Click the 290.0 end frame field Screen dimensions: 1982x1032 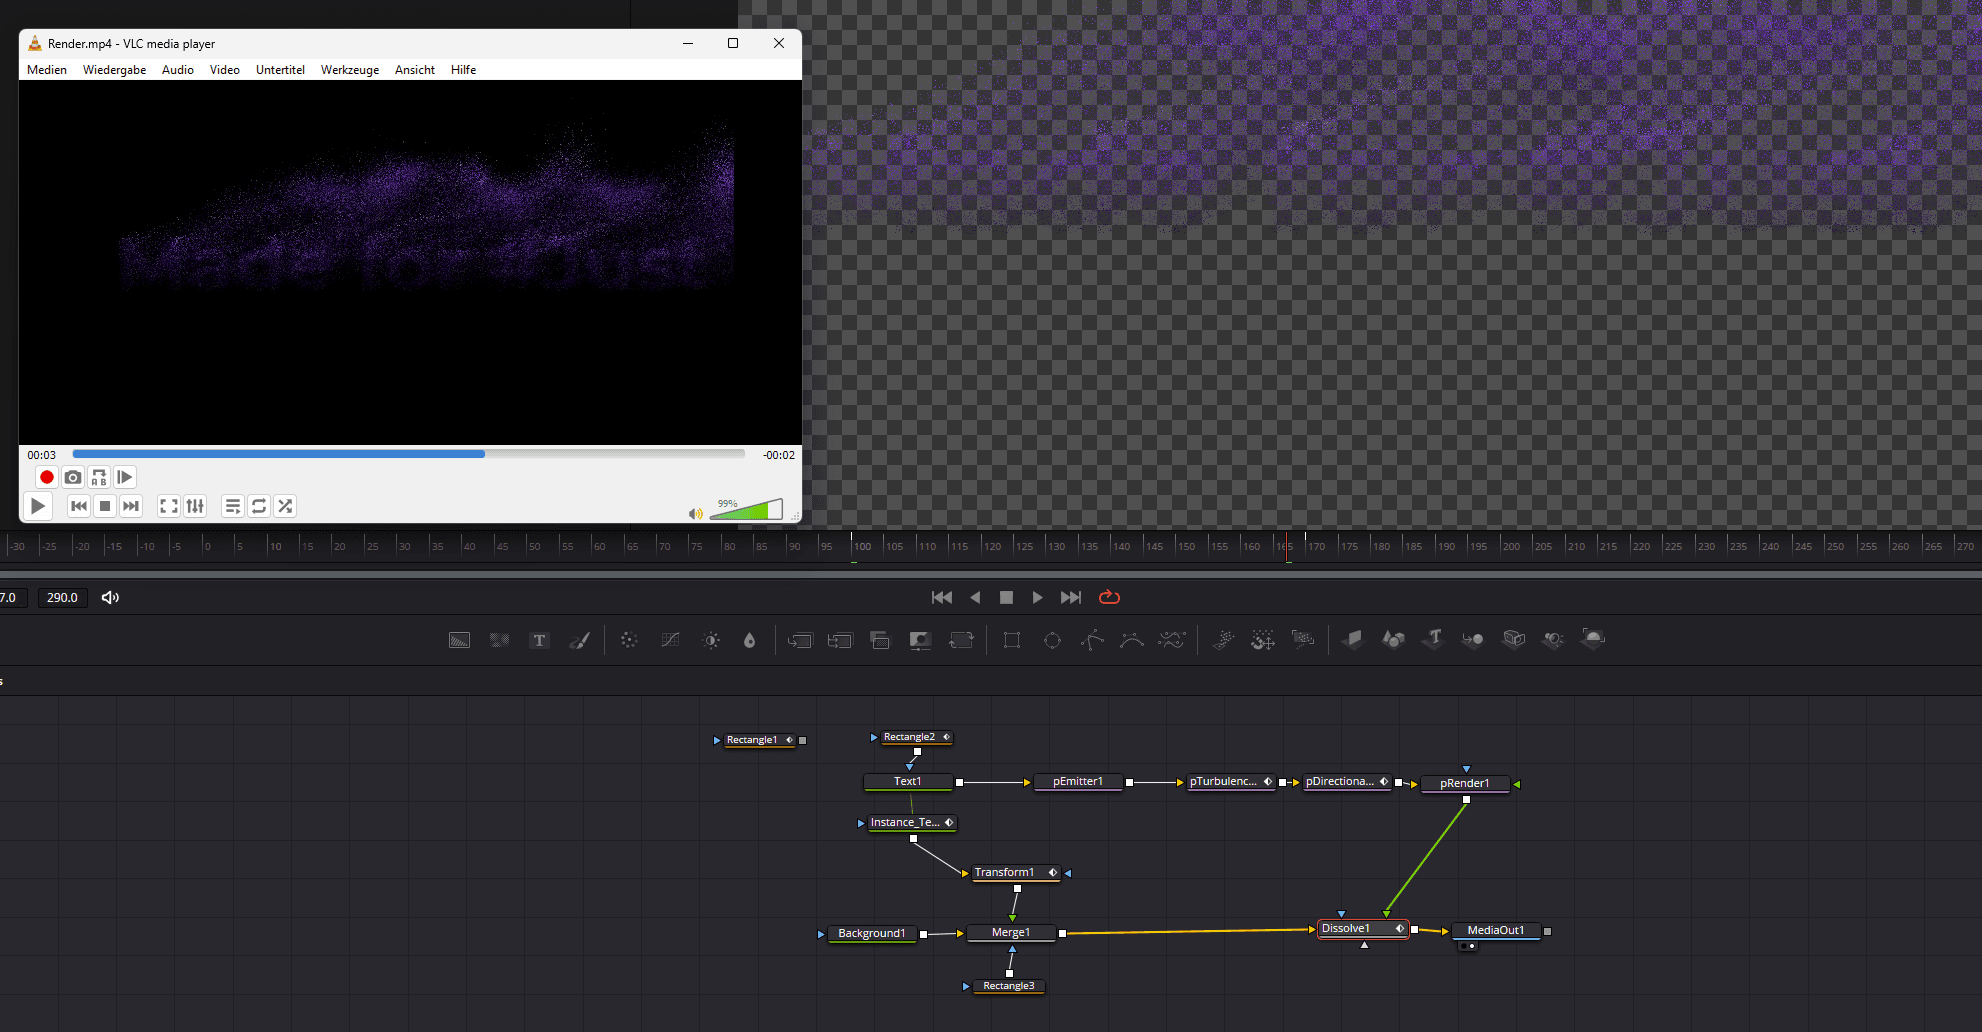pos(62,597)
